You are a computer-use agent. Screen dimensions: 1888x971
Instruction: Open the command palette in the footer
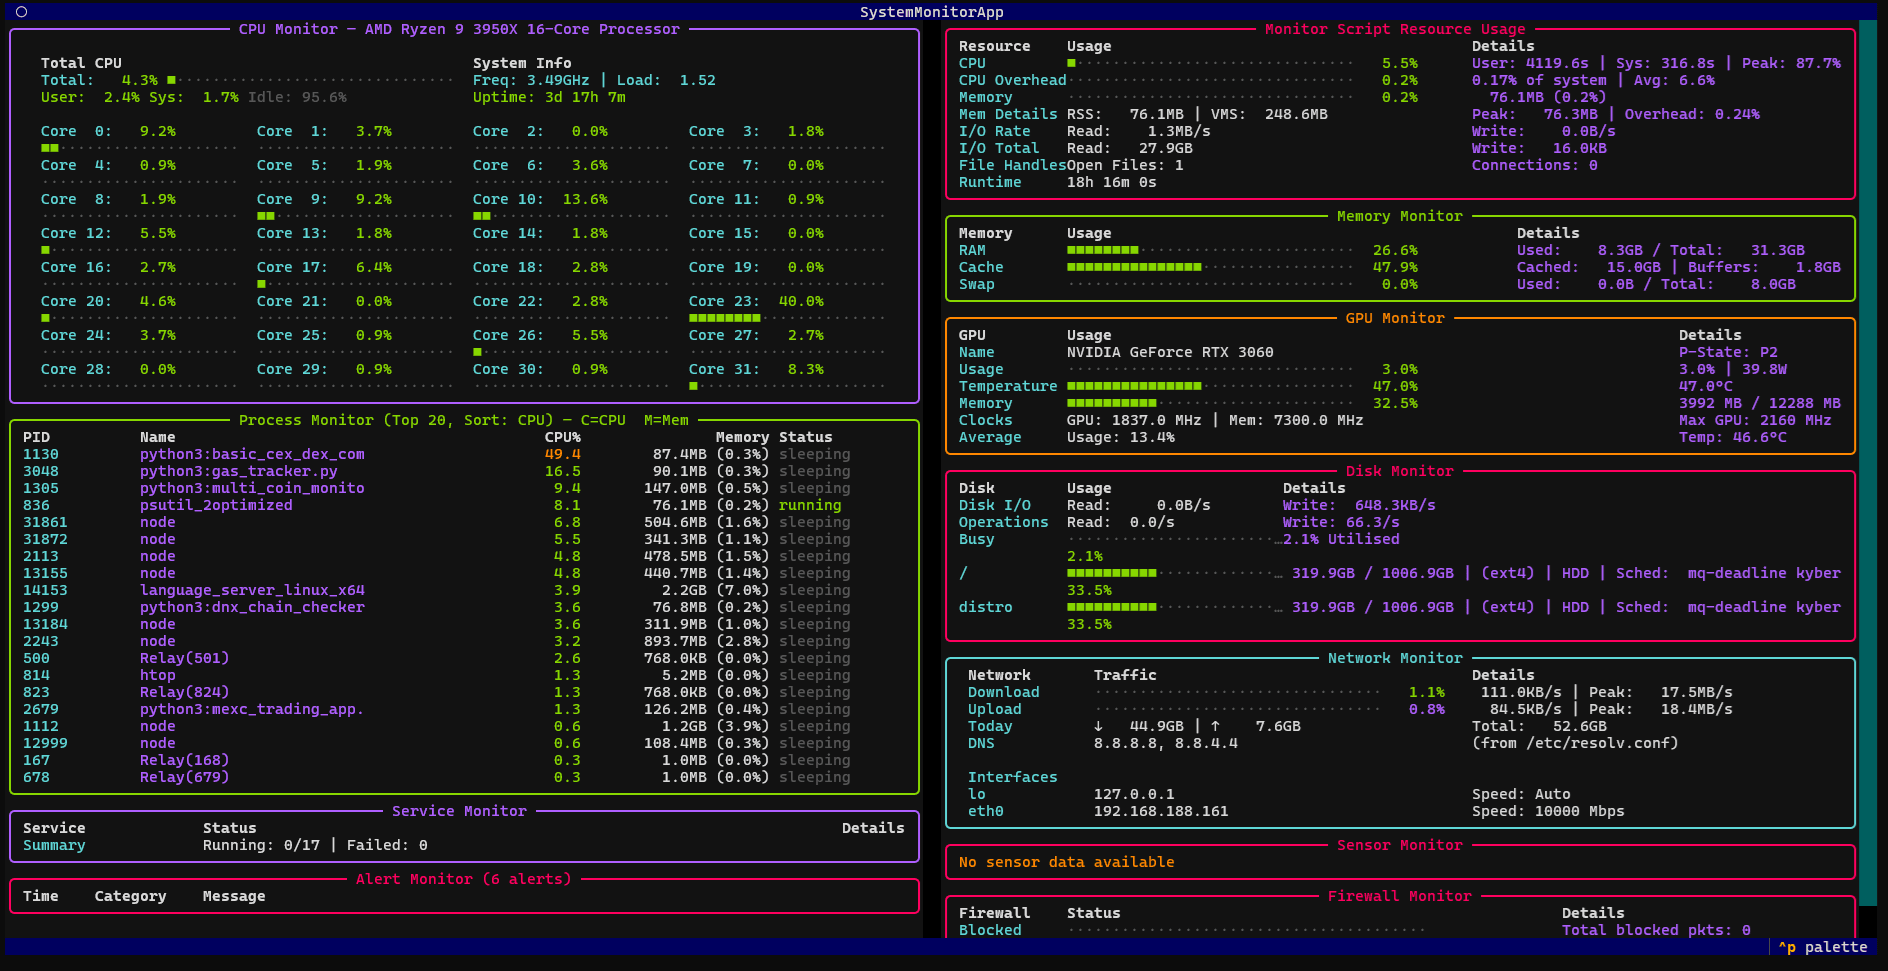coord(1822,947)
